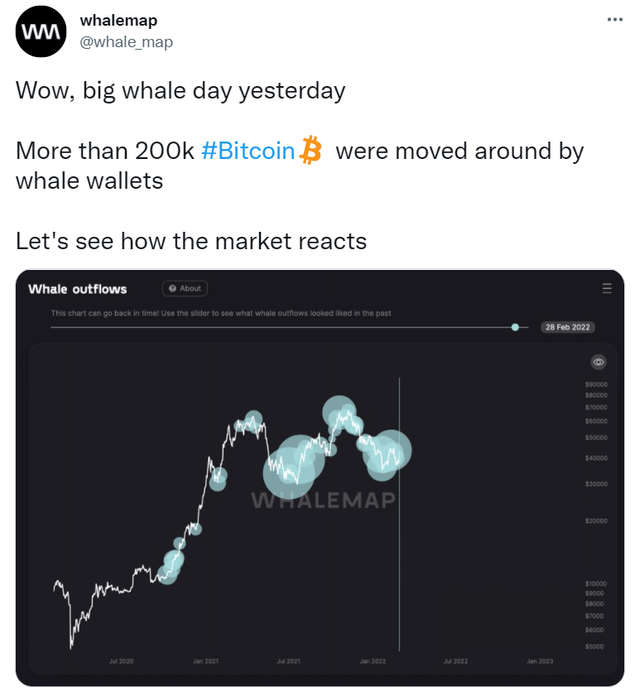Screen dimensions: 640x688
Task: Click the About button in chart header
Action: tap(185, 289)
